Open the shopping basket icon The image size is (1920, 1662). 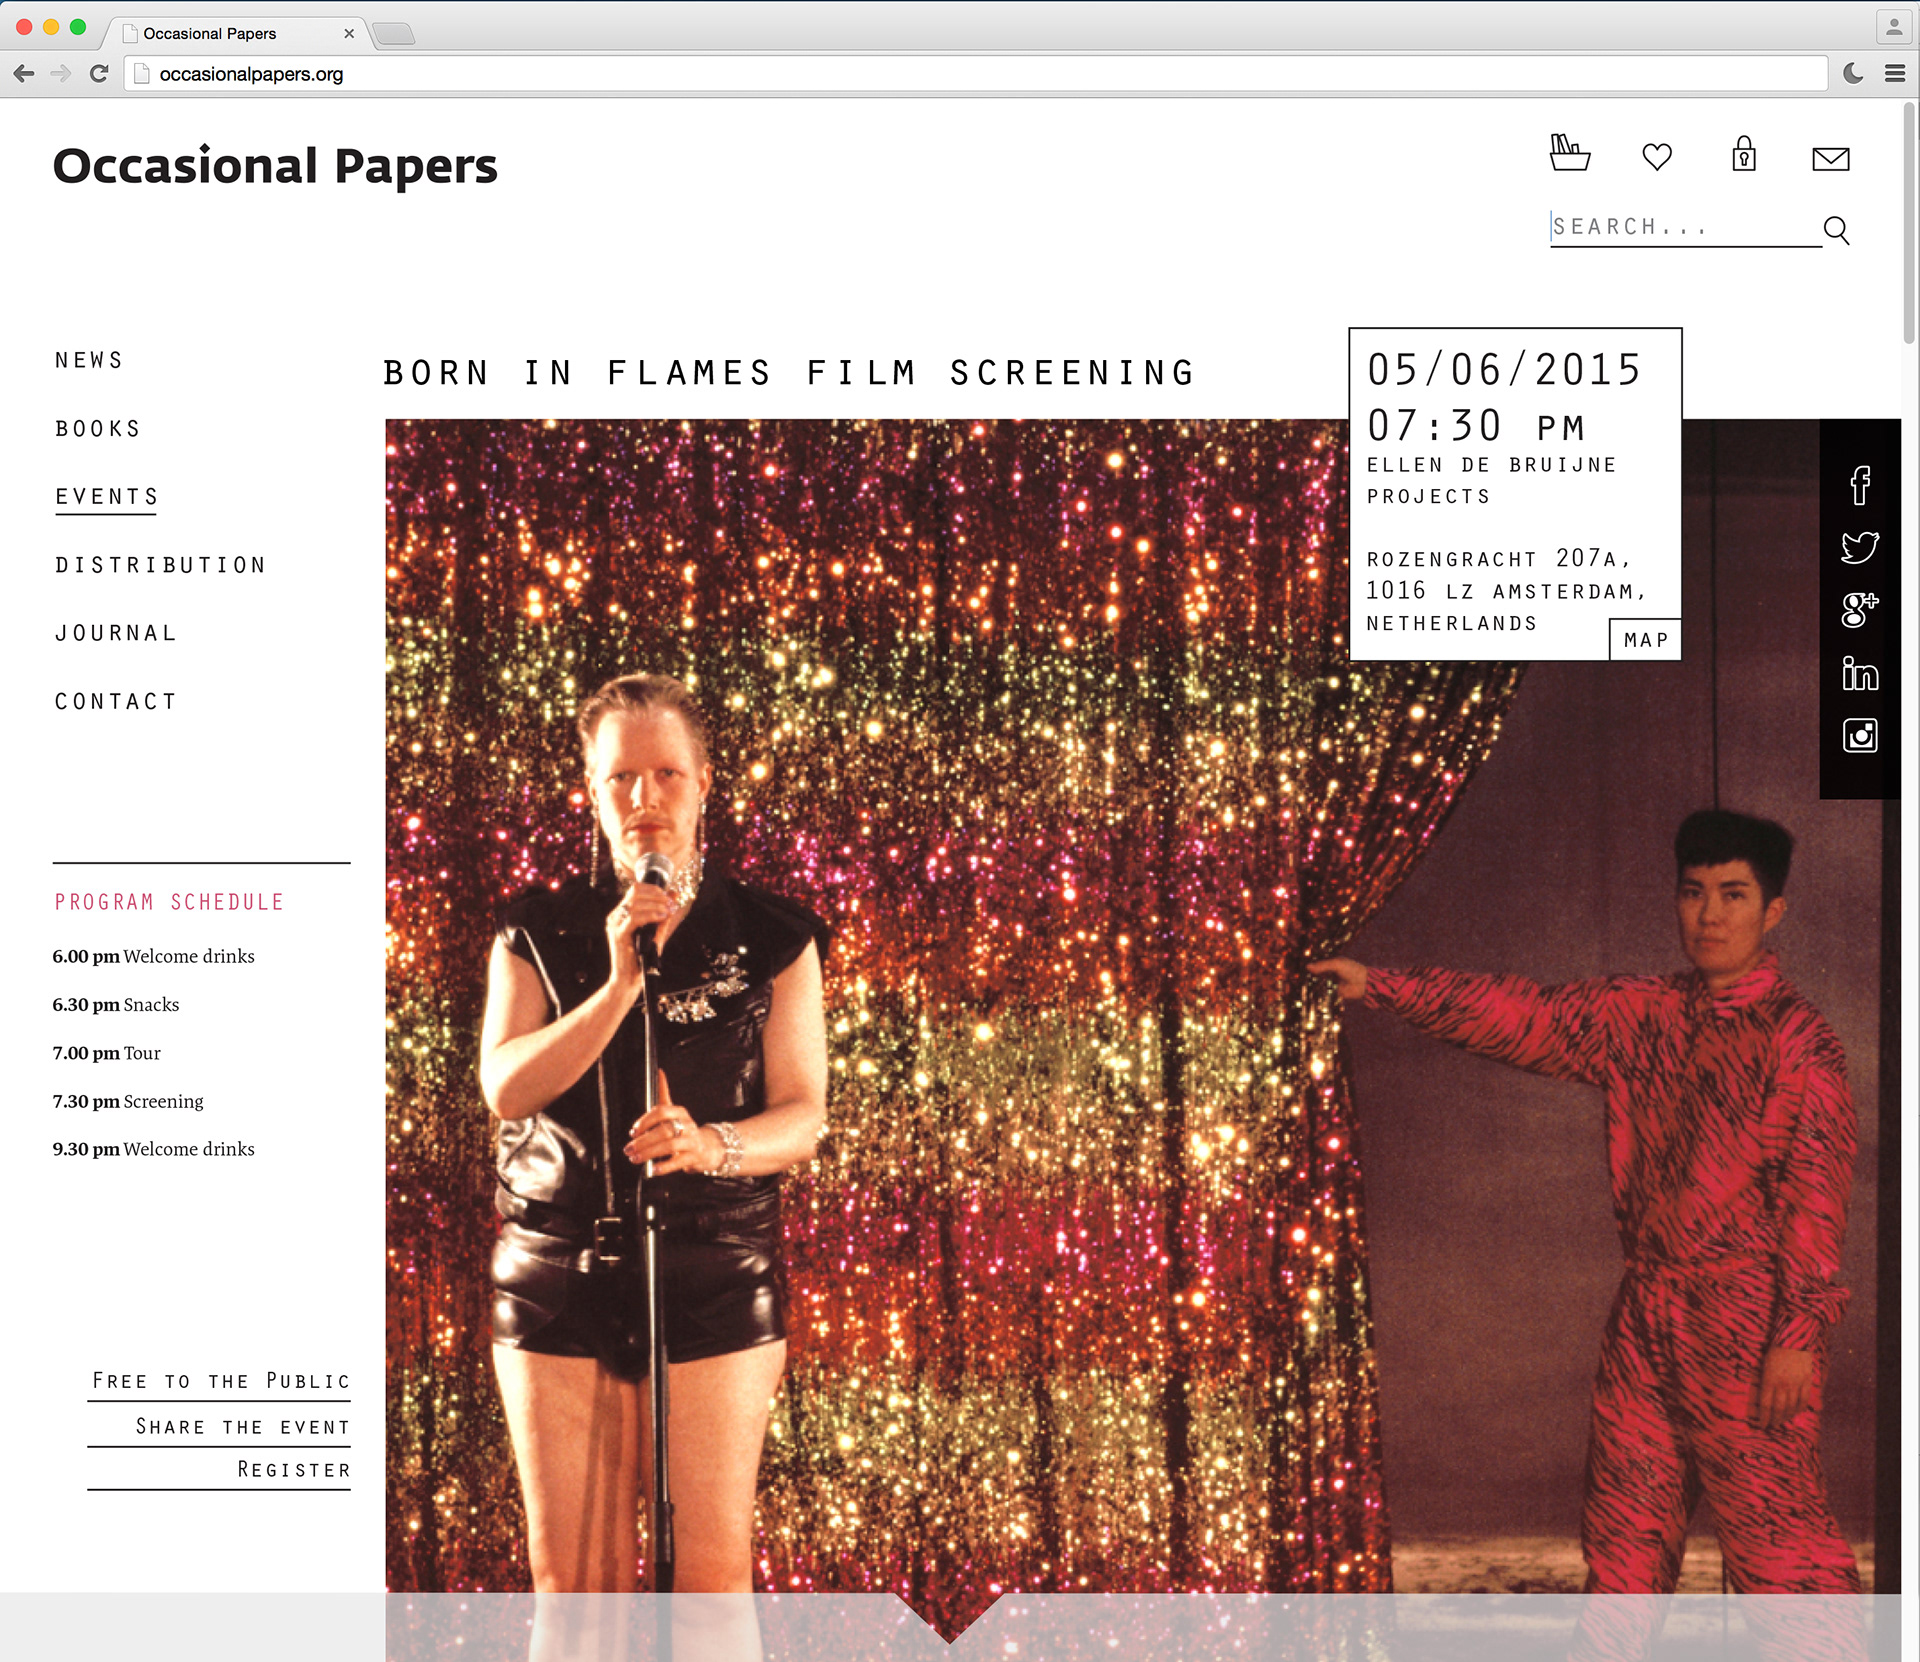tap(1569, 154)
